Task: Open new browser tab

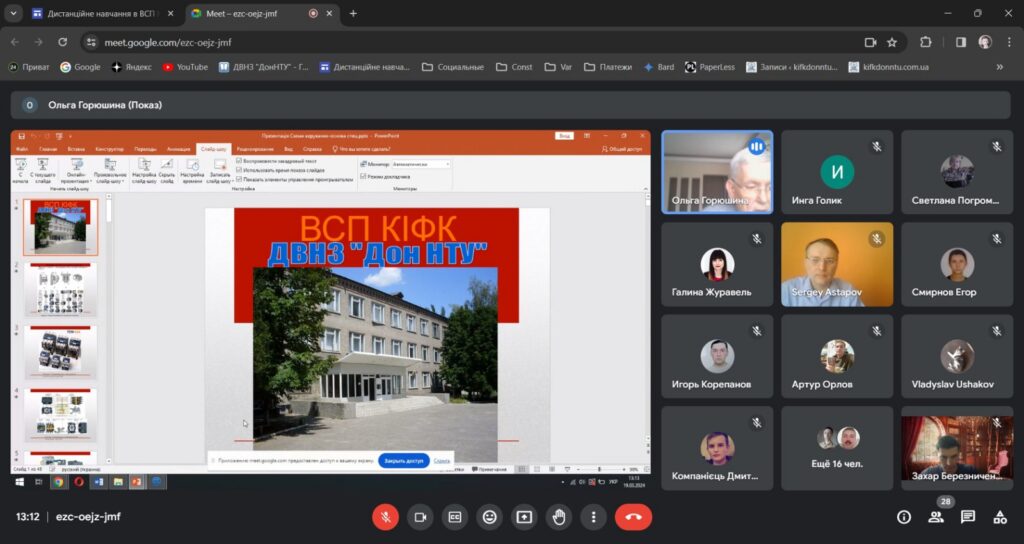Action: click(x=353, y=14)
